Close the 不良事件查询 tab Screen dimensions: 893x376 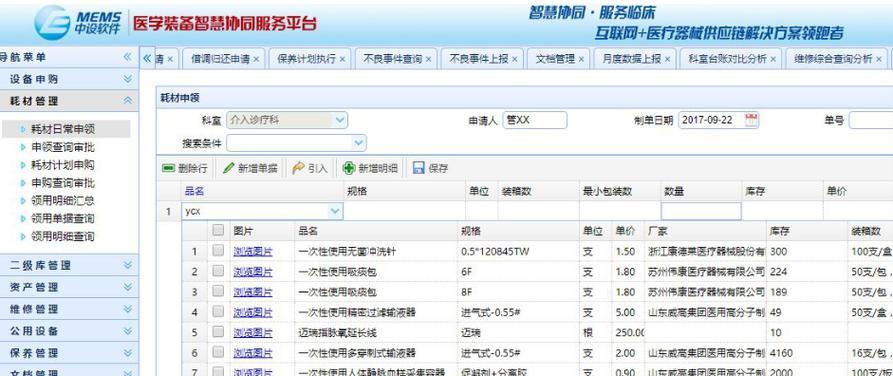click(428, 59)
